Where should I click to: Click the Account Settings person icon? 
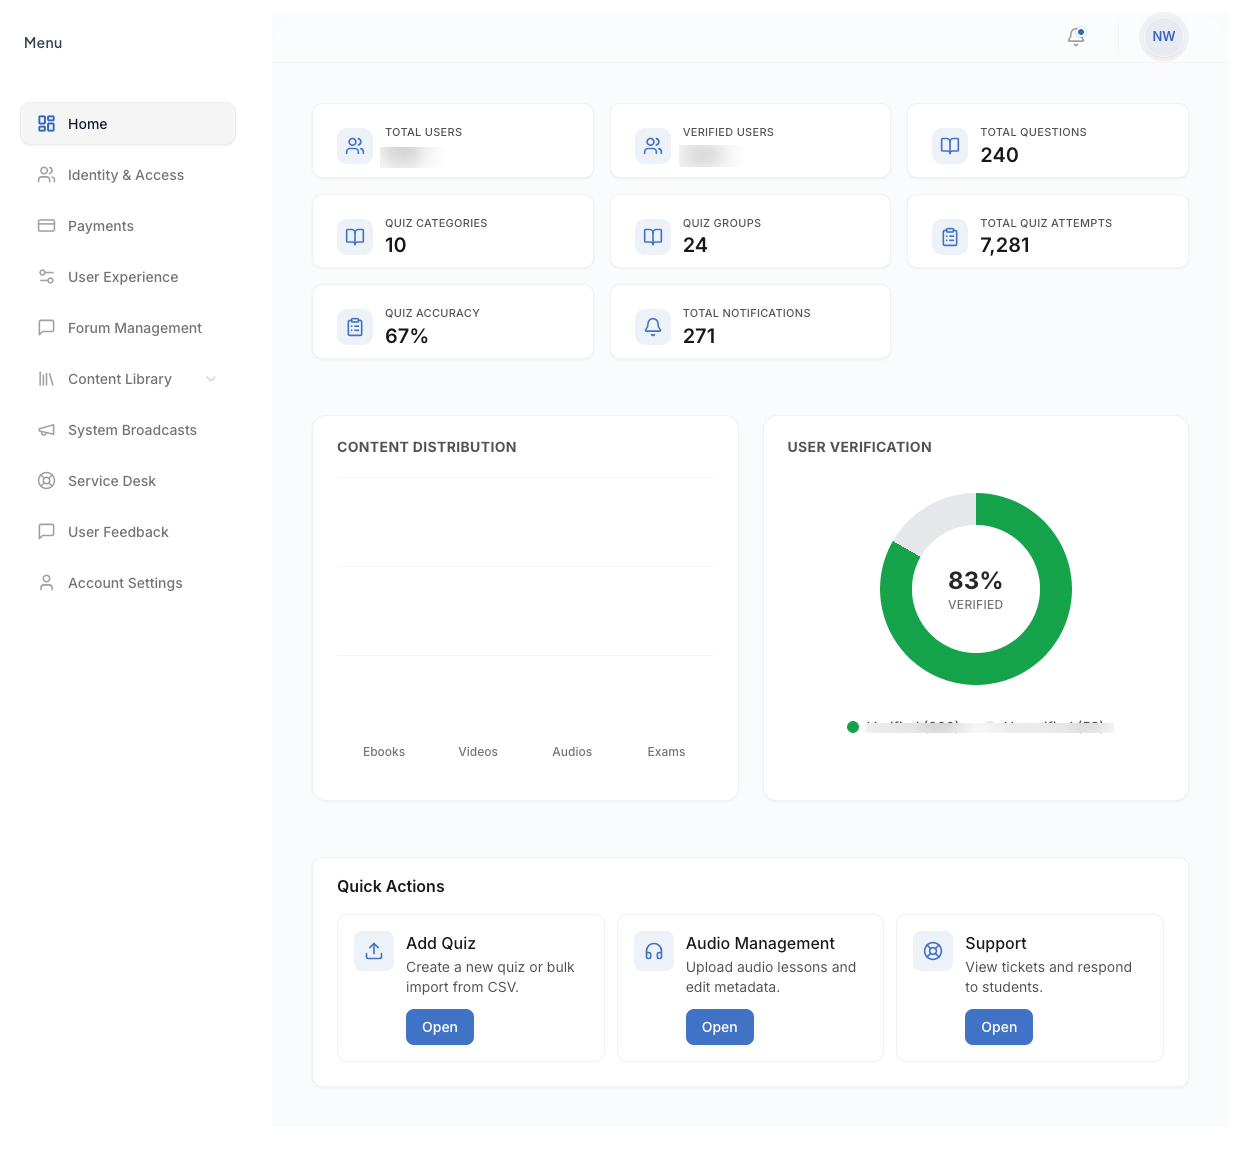coord(46,583)
